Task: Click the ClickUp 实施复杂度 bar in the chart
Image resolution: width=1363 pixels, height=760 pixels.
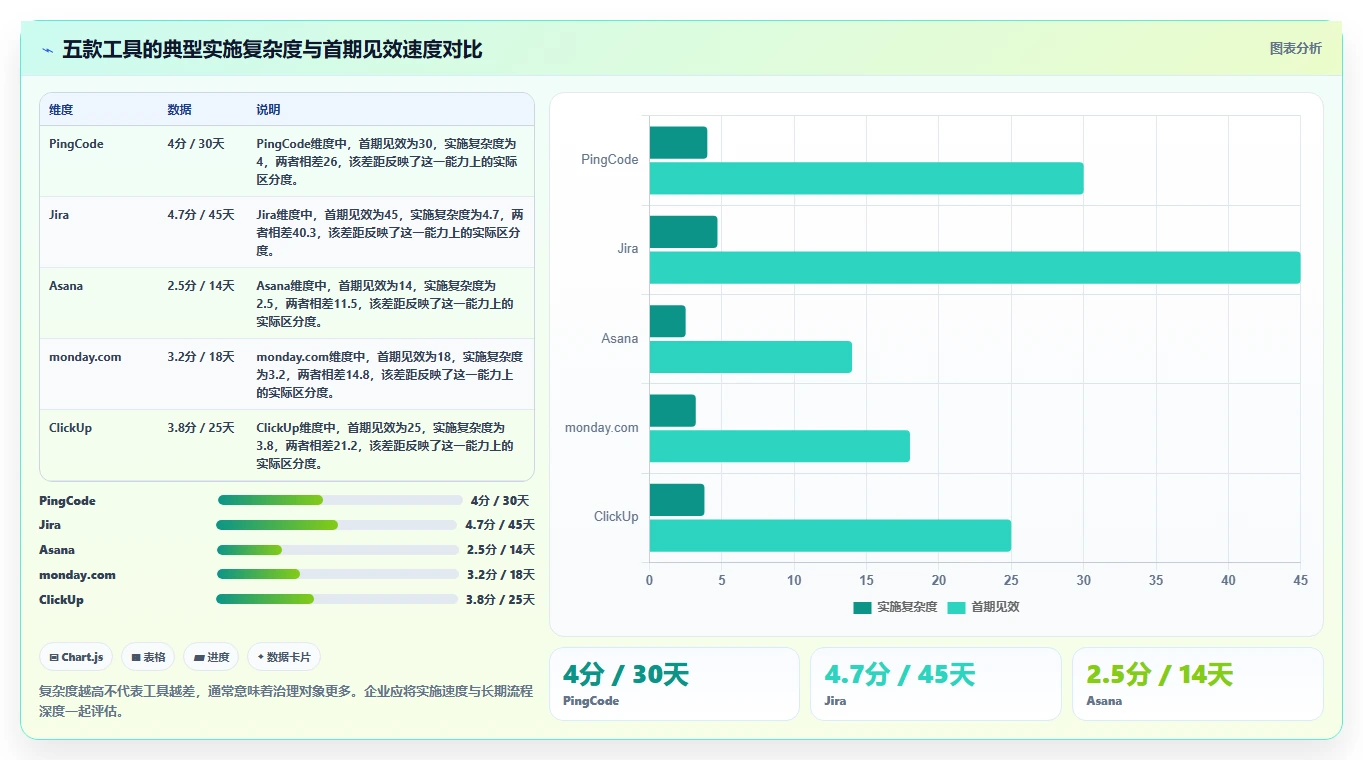Action: [677, 500]
